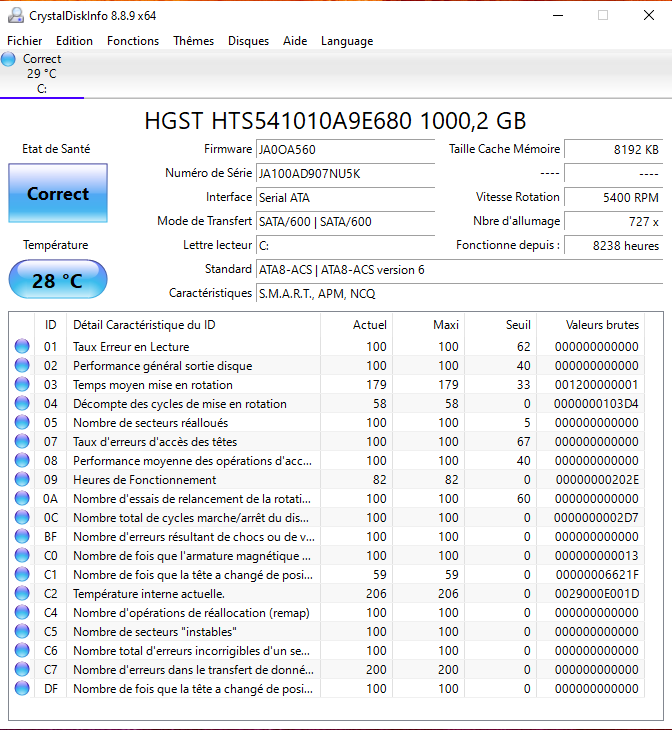The width and height of the screenshot is (672, 730).
Task: Click raw value 00000000202E
Action: [597, 480]
